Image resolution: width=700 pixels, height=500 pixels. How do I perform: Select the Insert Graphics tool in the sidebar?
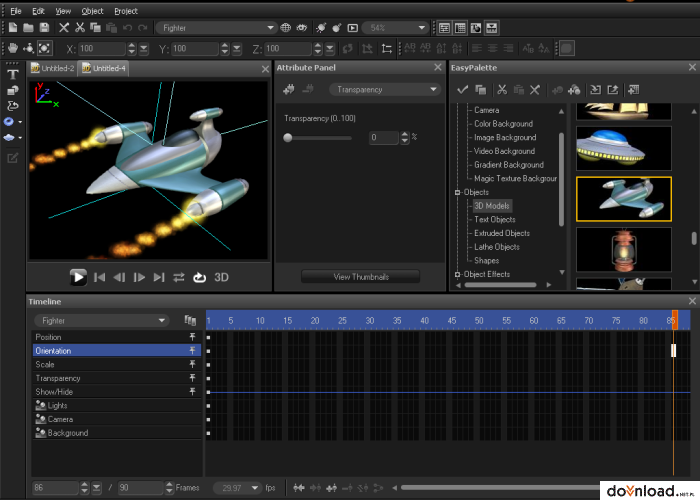[x=12, y=91]
